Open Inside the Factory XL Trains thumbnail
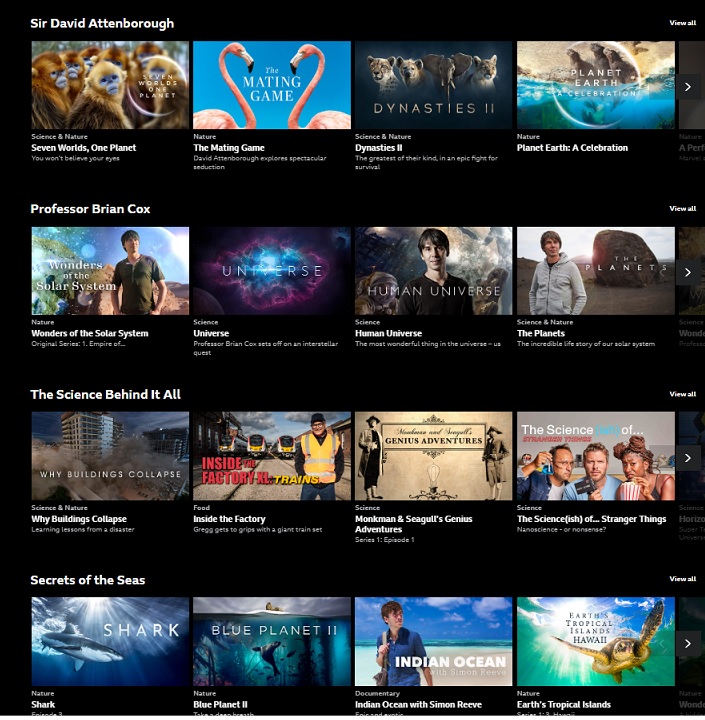 272,456
